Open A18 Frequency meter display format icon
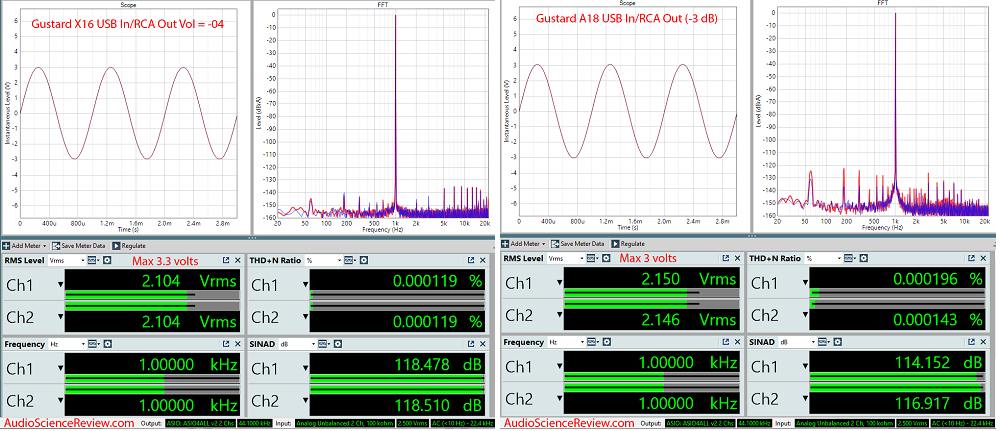The height and width of the screenshot is (431, 1000). (x=593, y=342)
